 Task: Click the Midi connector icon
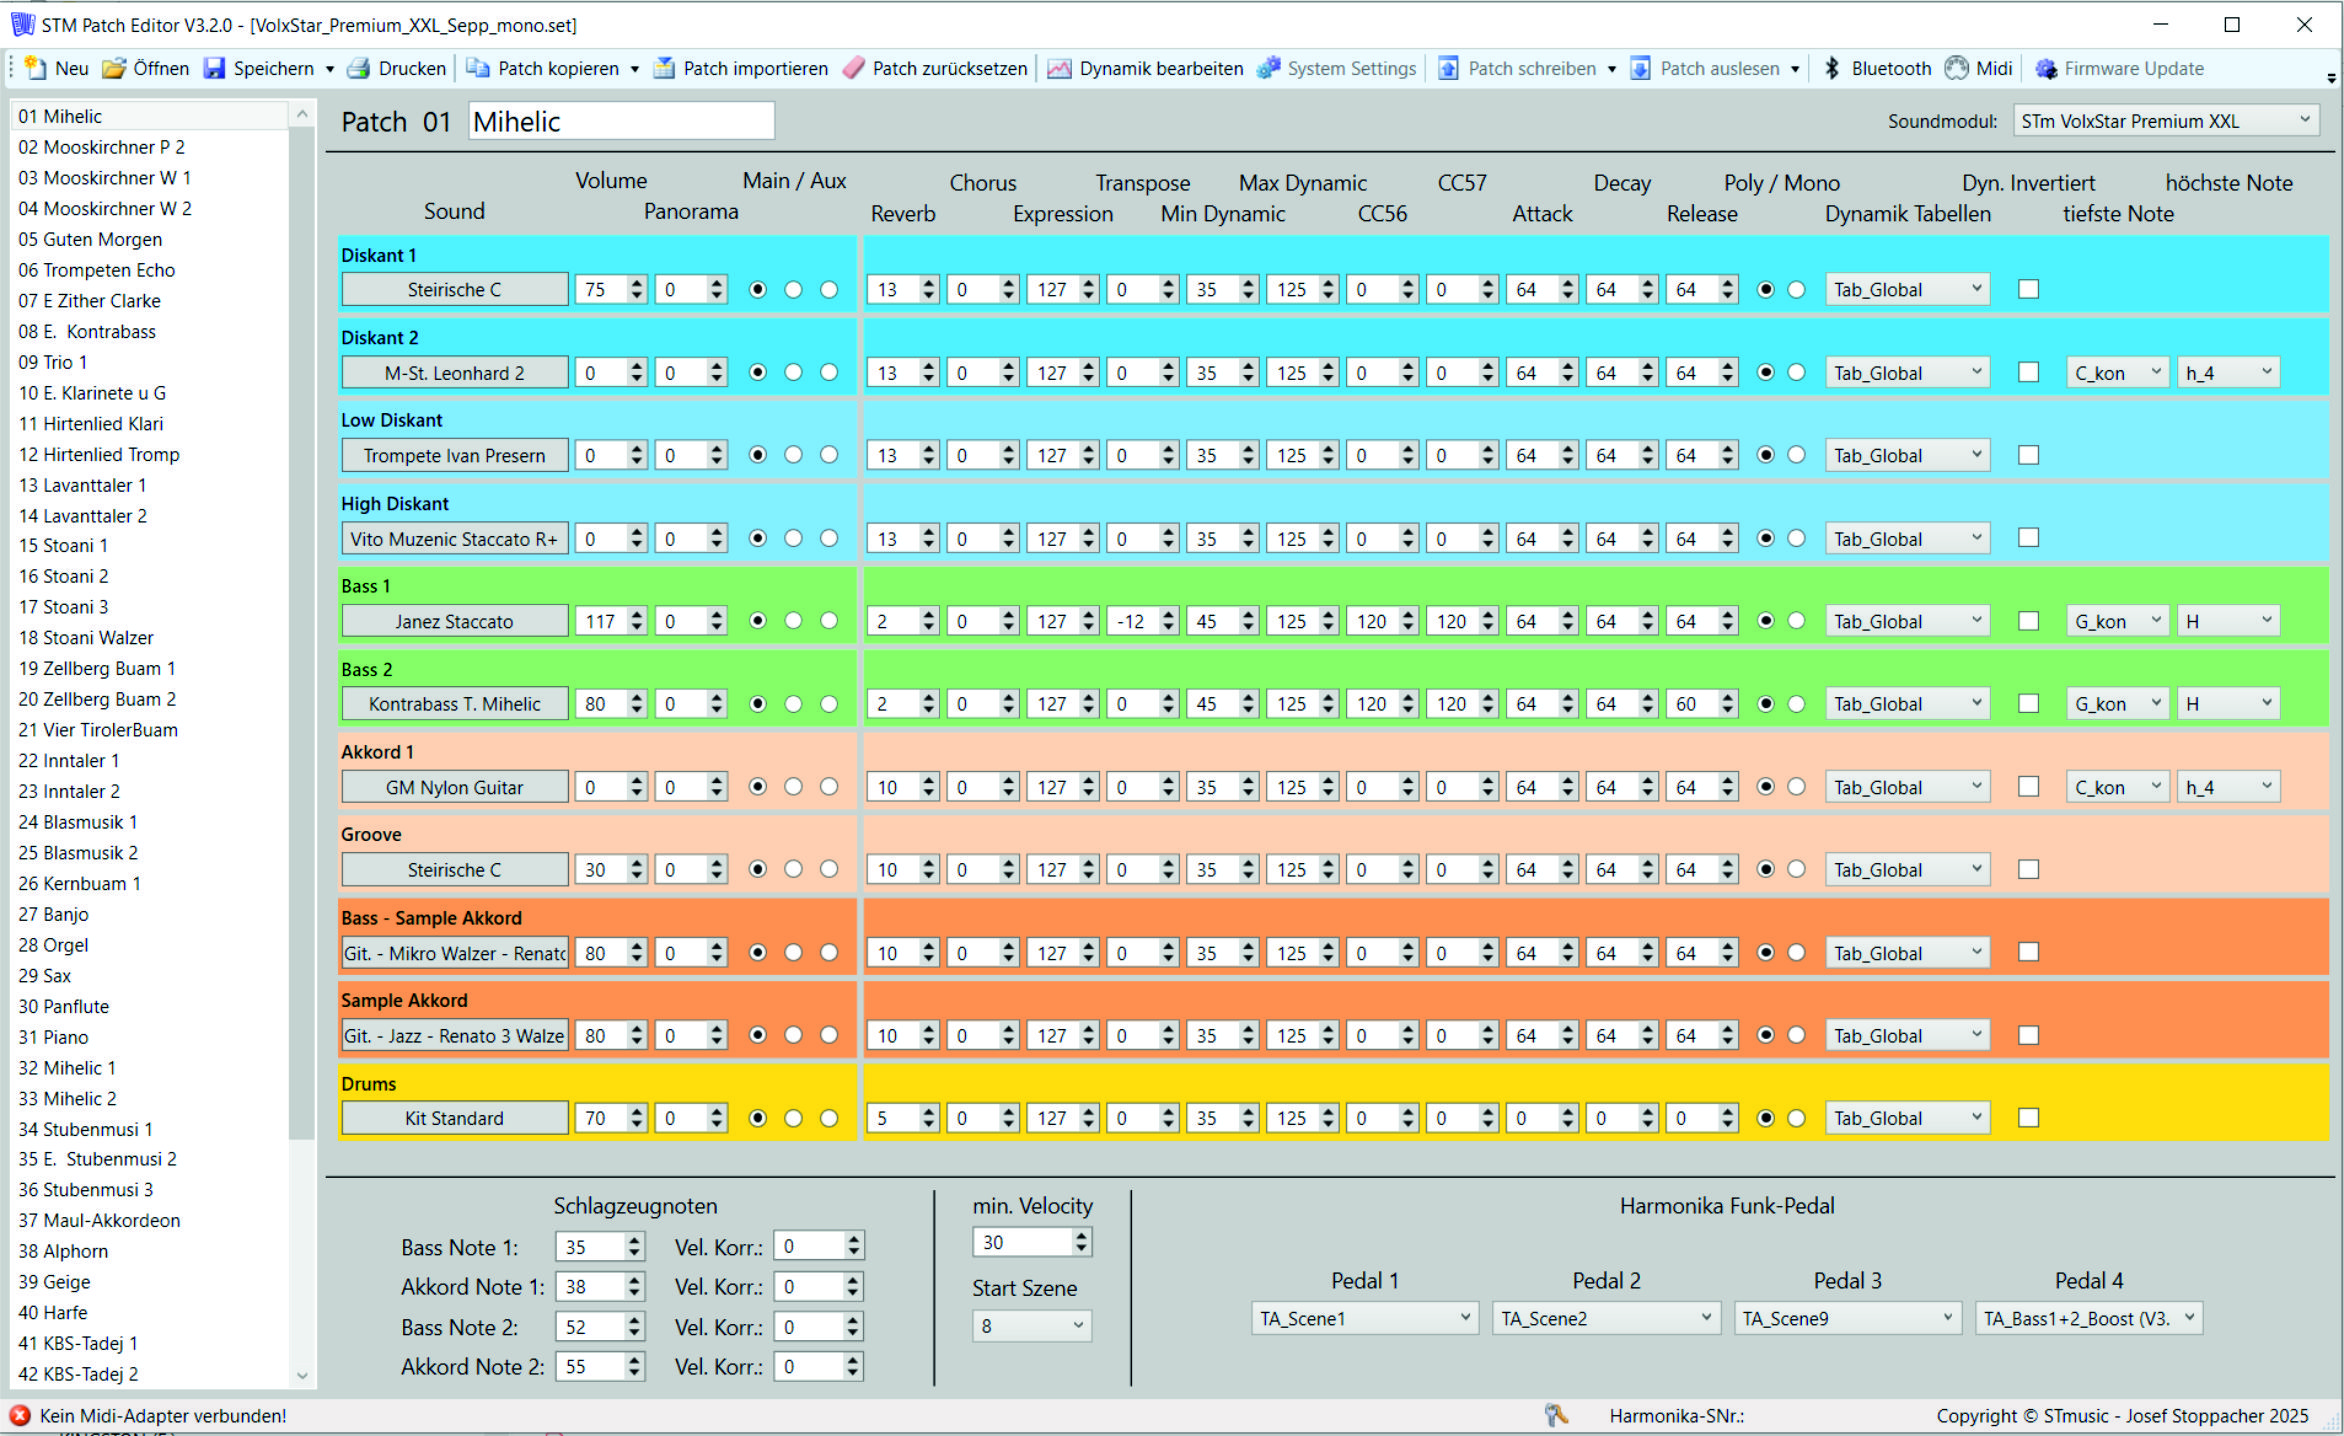pyautogui.click(x=1956, y=68)
